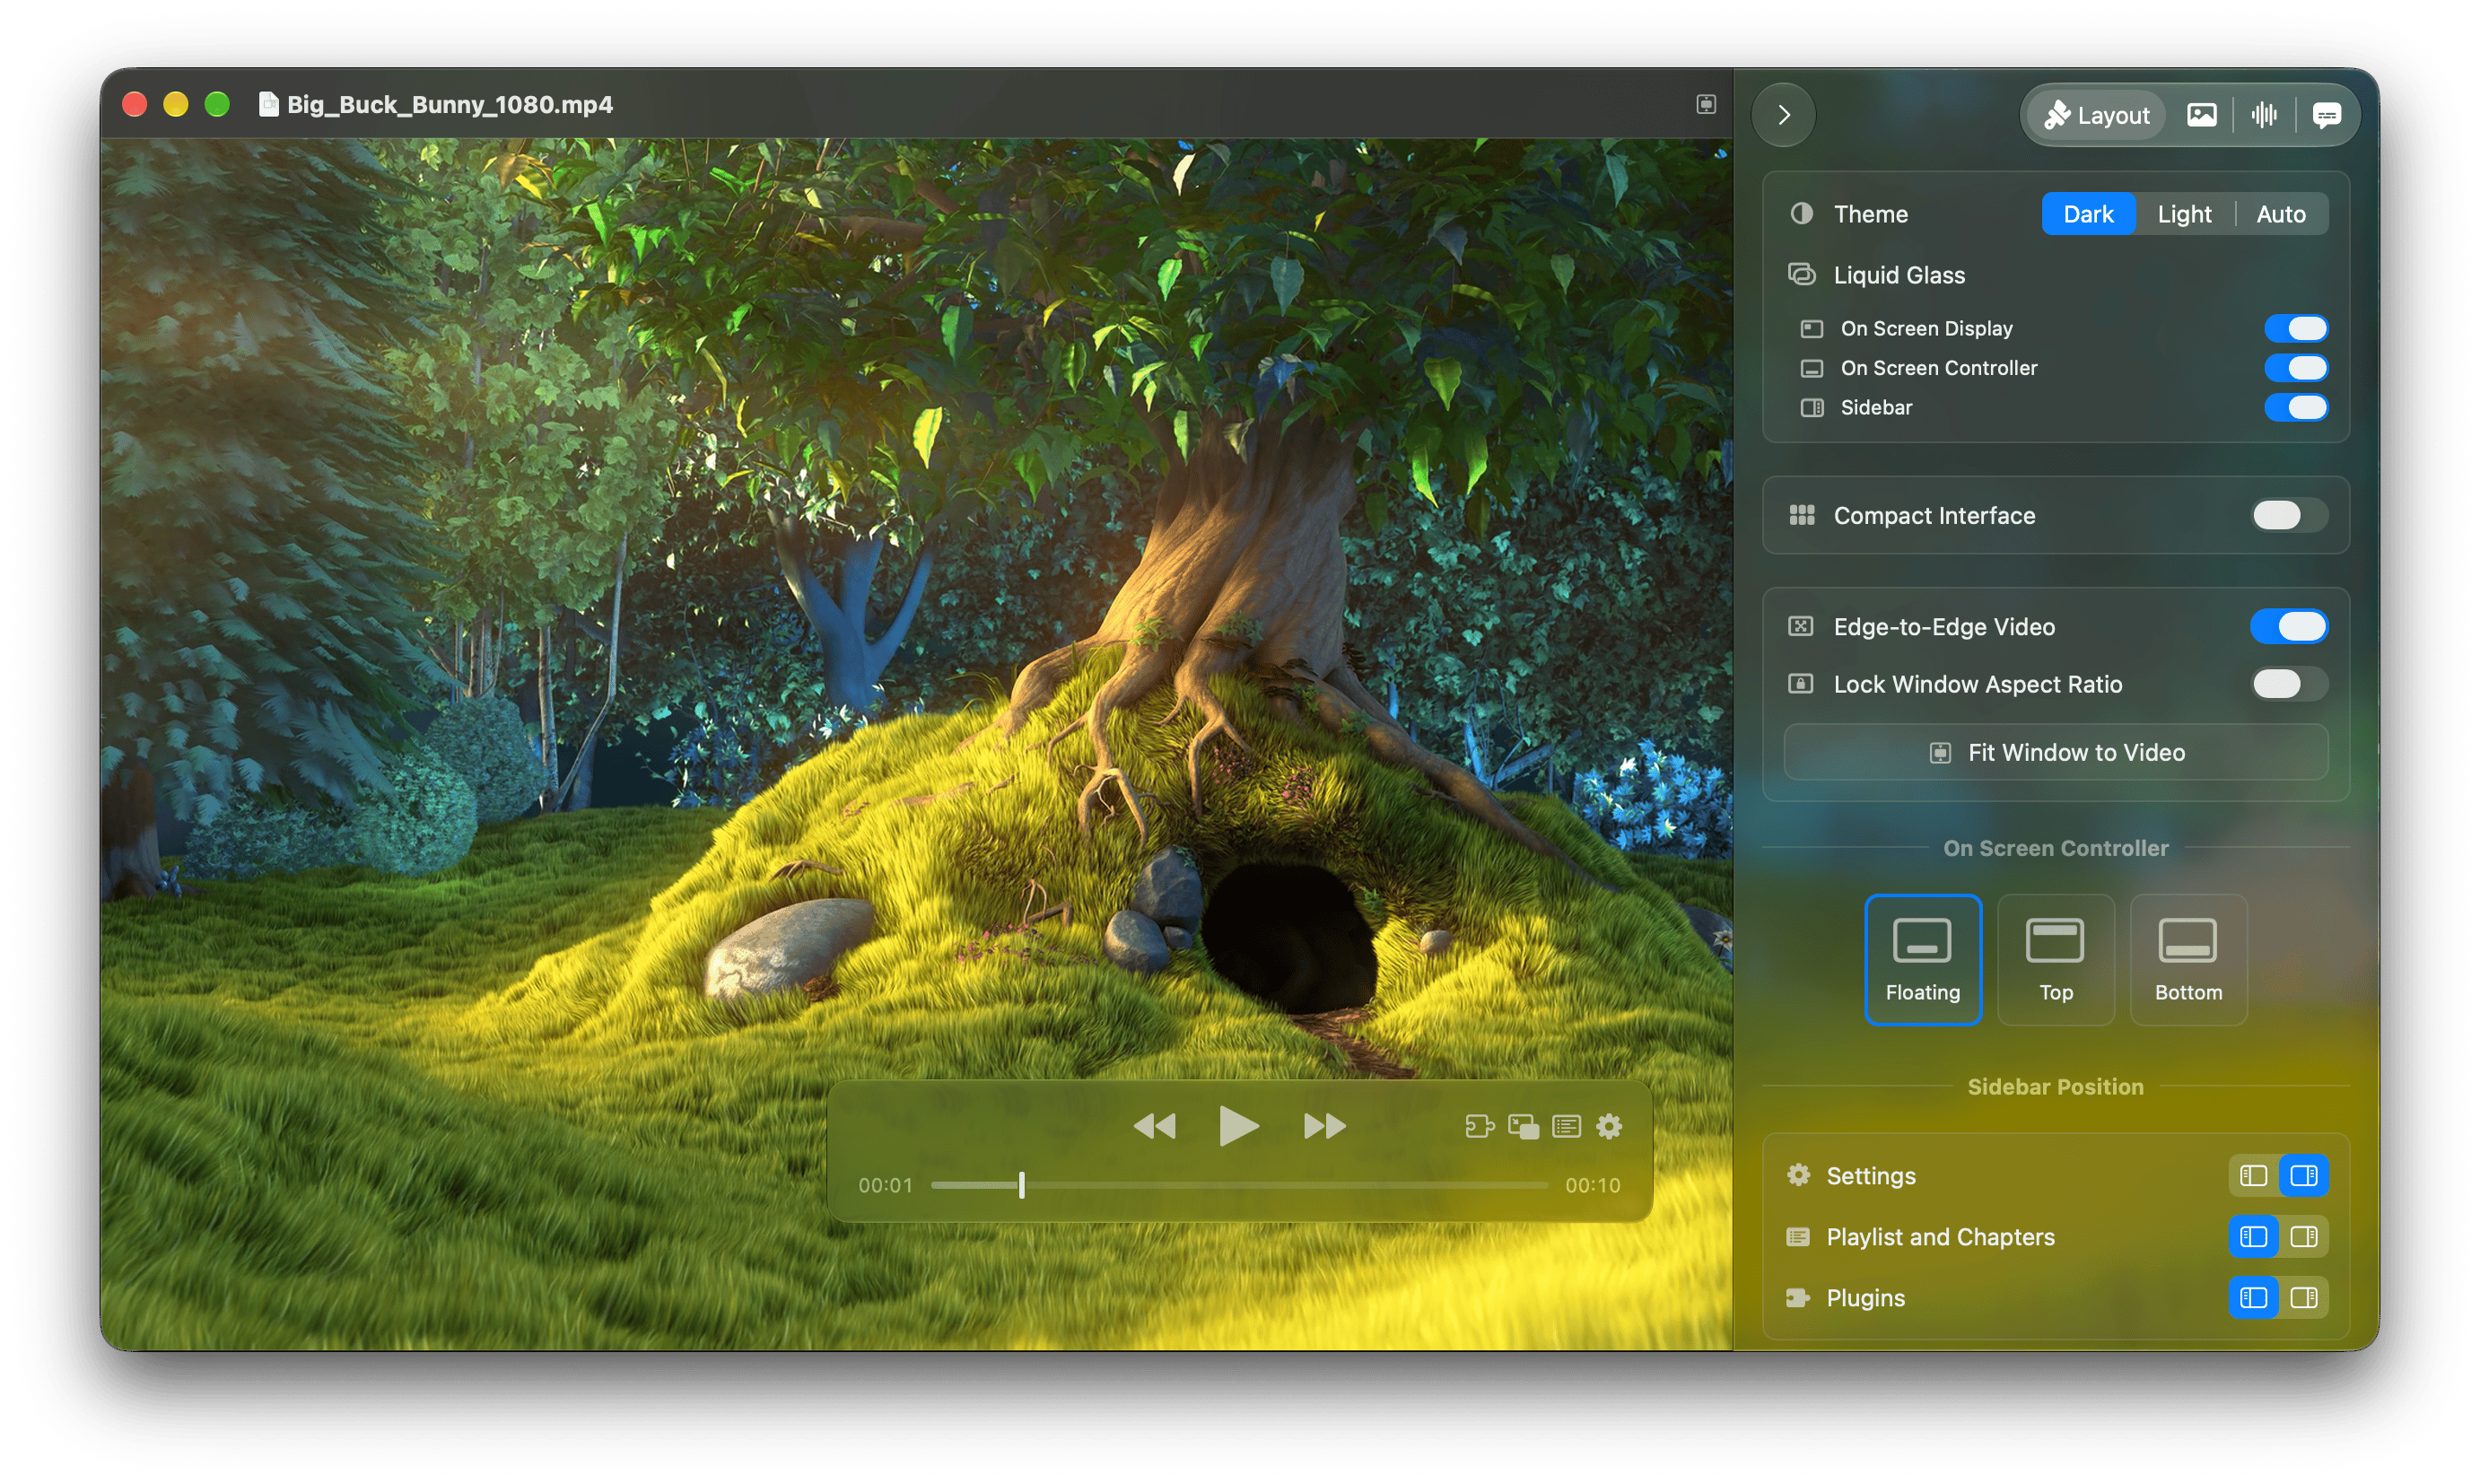Viewport: 2480px width, 1484px height.
Task: Switch to the Video settings tab icon
Action: tap(2202, 115)
